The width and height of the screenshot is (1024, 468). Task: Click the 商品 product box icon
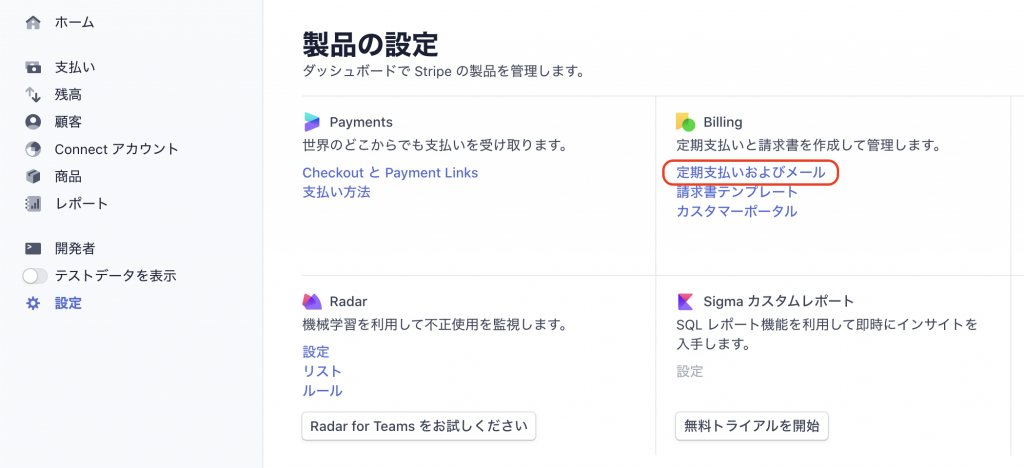pos(33,176)
